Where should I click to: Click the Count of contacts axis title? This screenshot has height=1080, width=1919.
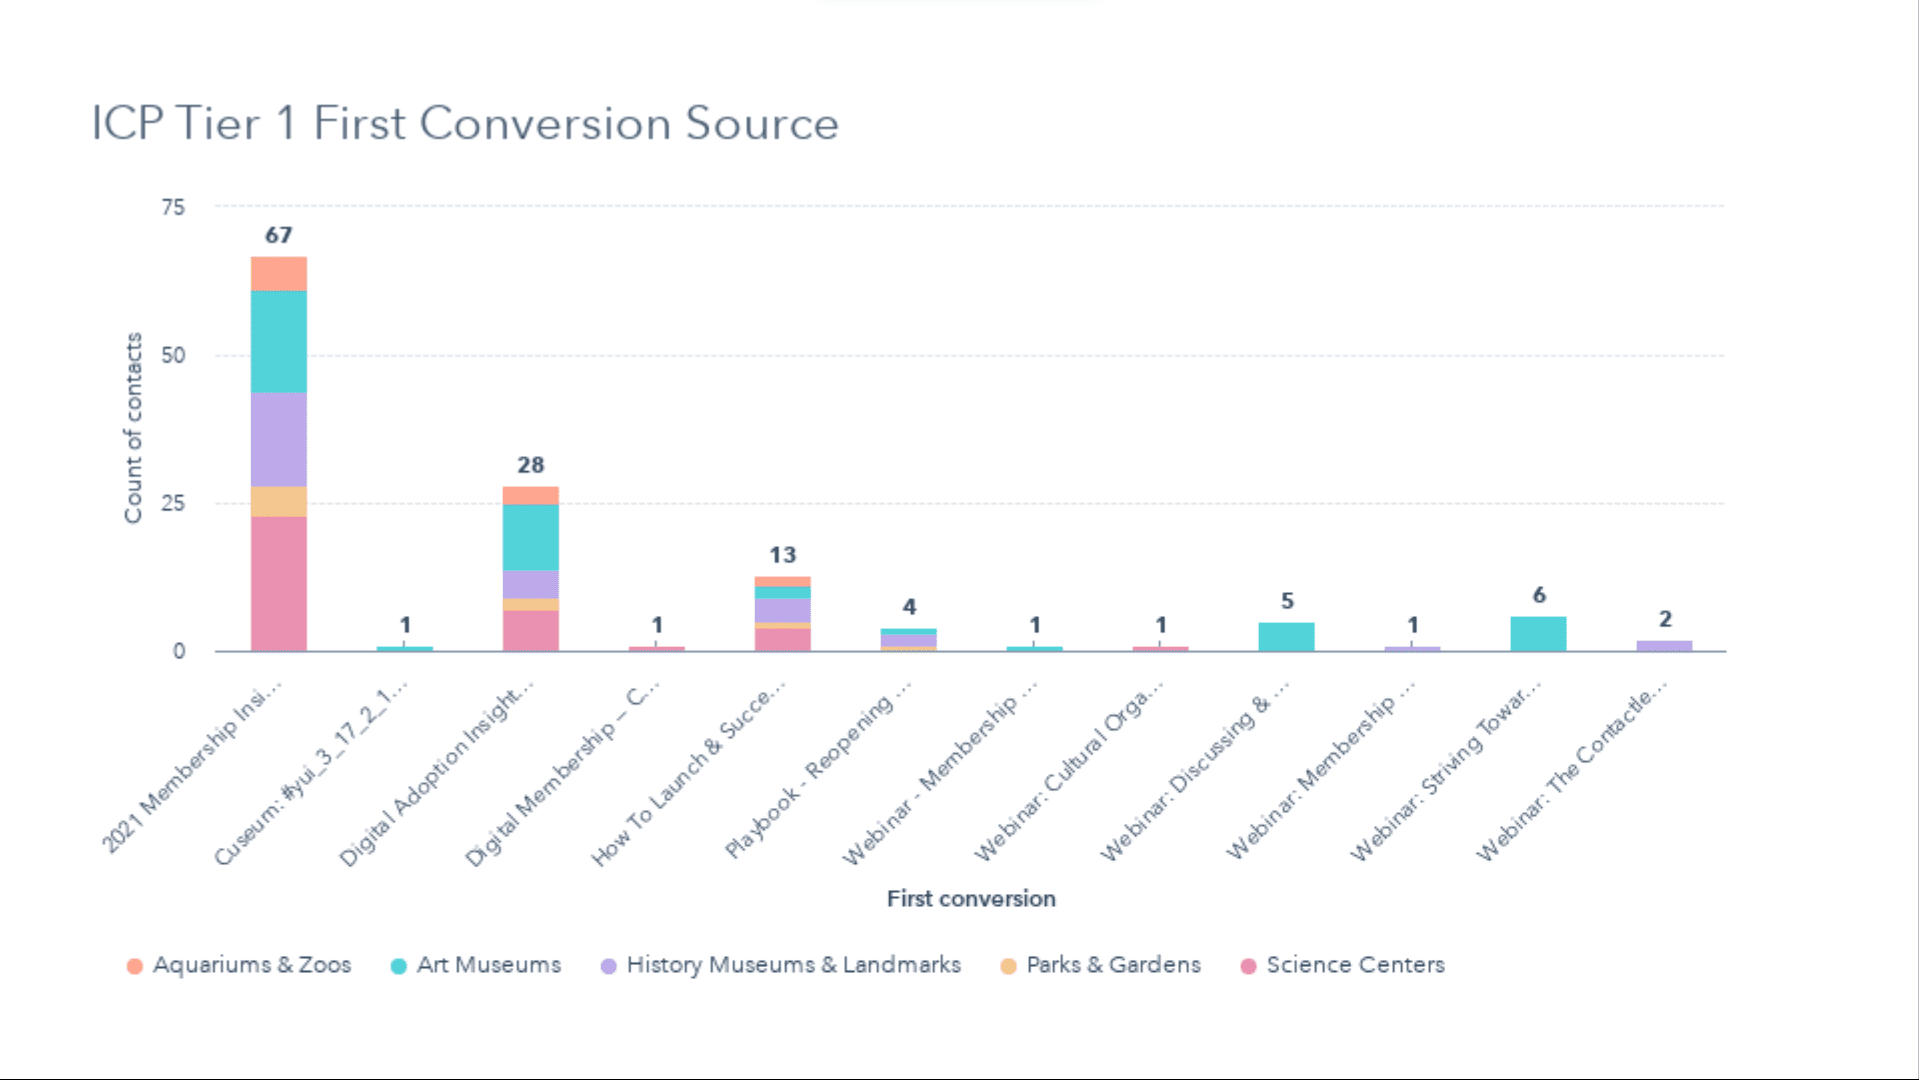(133, 428)
